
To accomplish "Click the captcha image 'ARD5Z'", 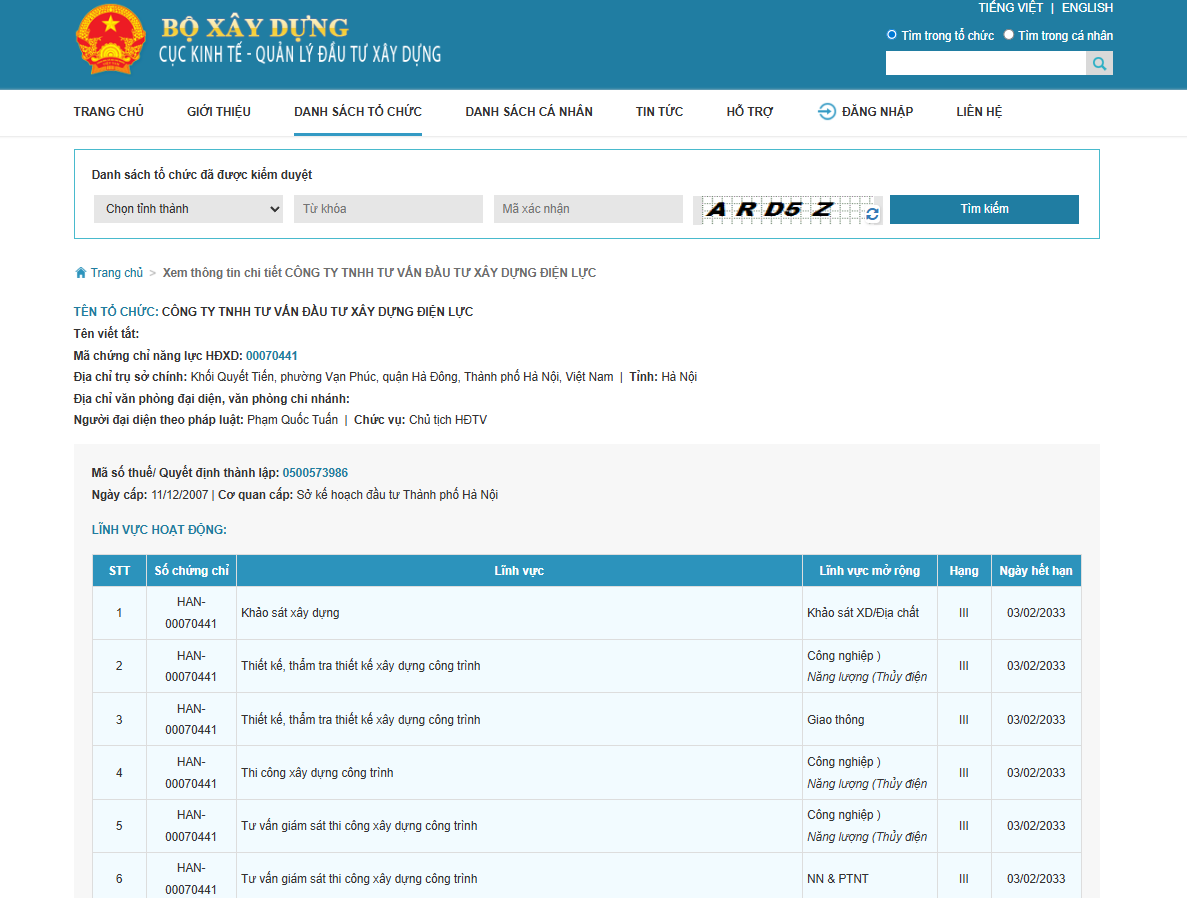I will (777, 209).
